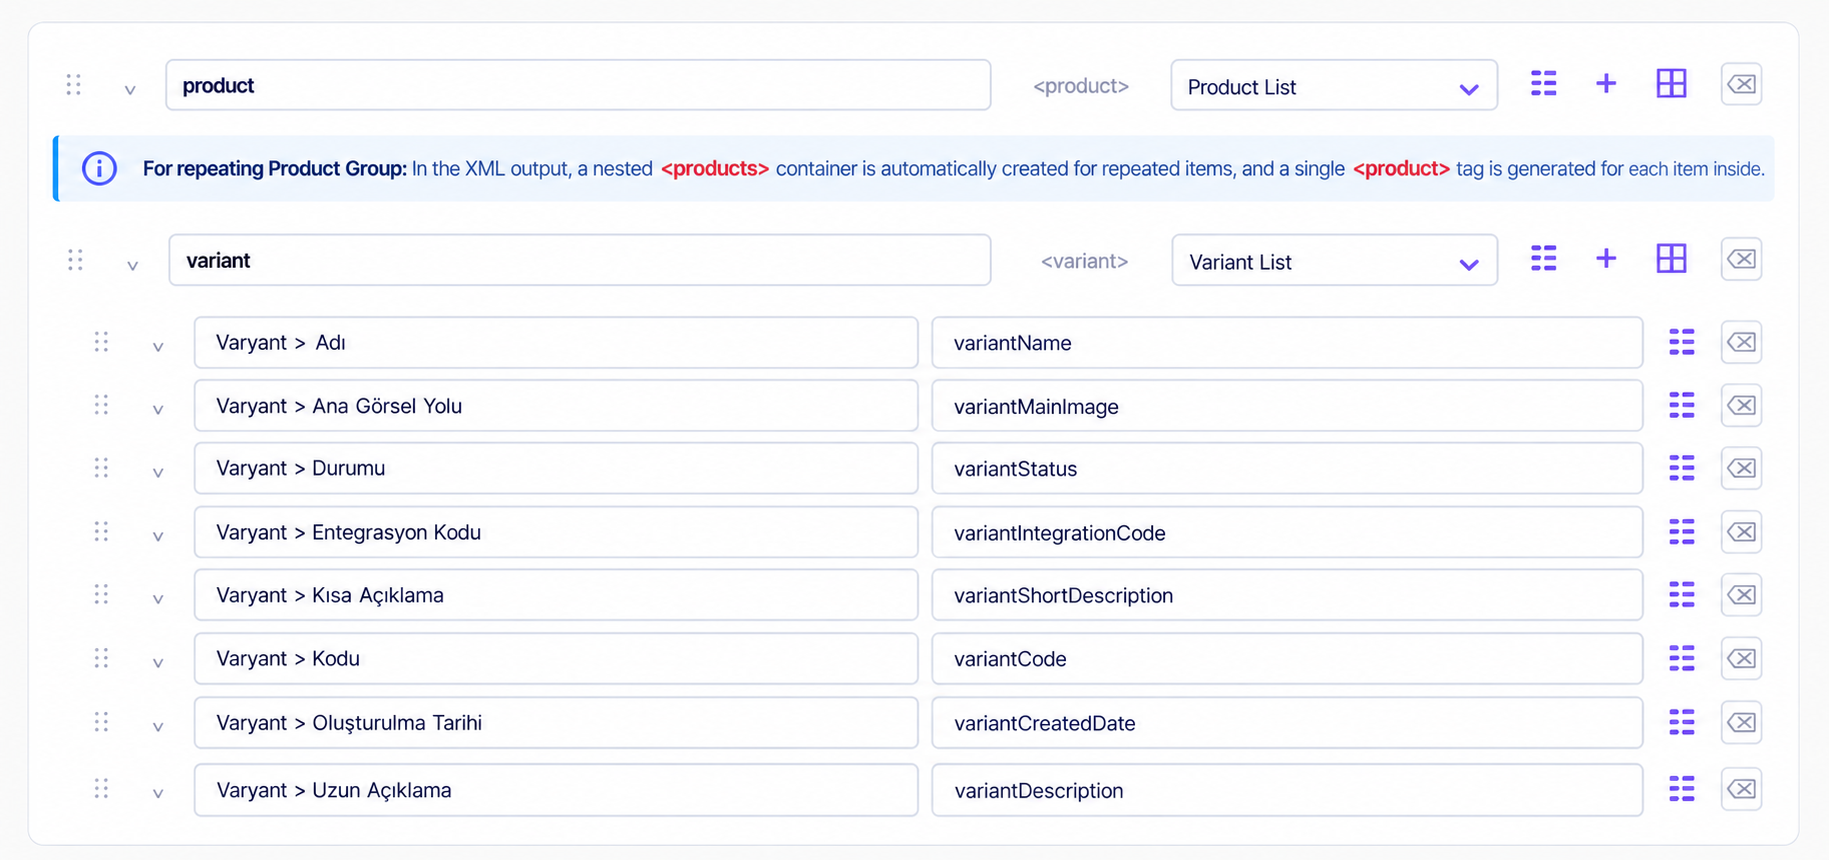Remove the variantIntegrationCode row
Image resolution: width=1829 pixels, height=860 pixels.
(1741, 532)
